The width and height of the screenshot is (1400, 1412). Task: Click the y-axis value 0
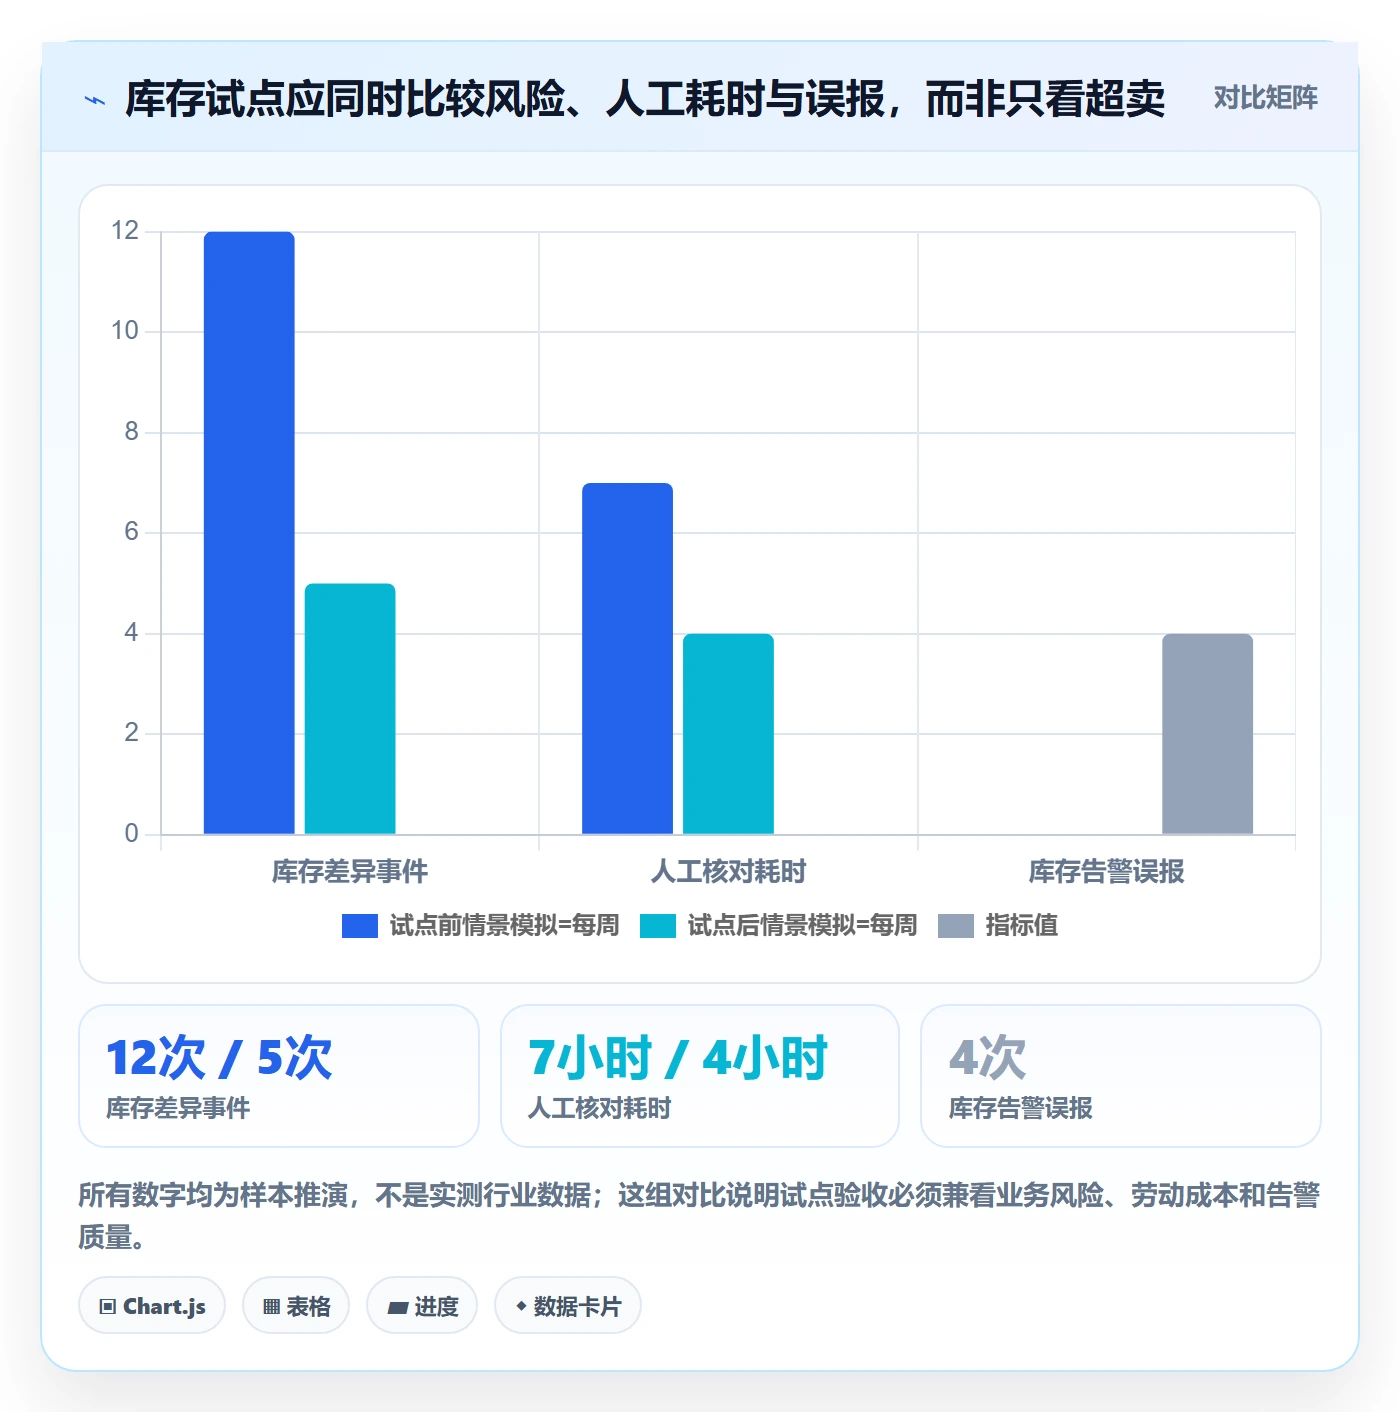[x=132, y=834]
